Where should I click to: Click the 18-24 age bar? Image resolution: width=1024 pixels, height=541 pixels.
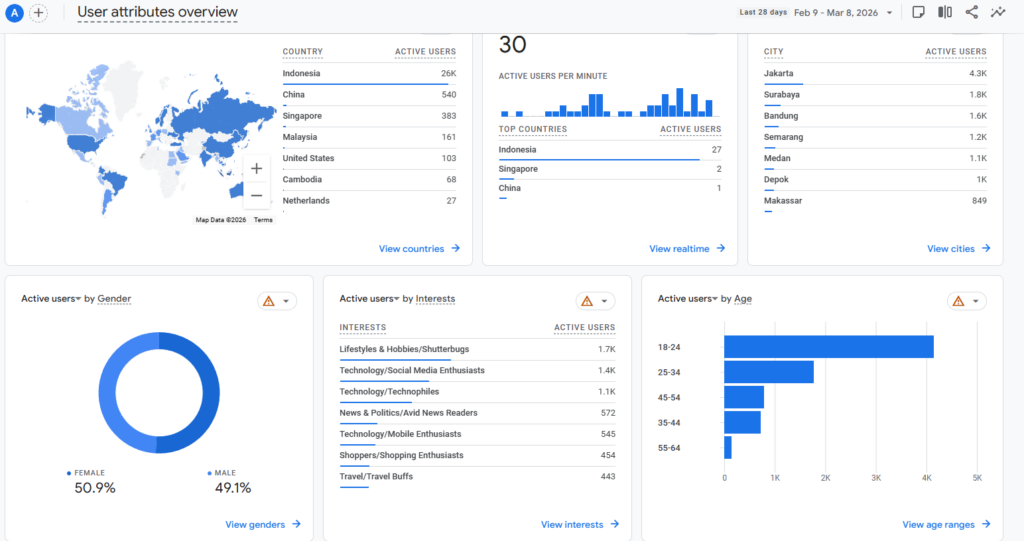828,347
